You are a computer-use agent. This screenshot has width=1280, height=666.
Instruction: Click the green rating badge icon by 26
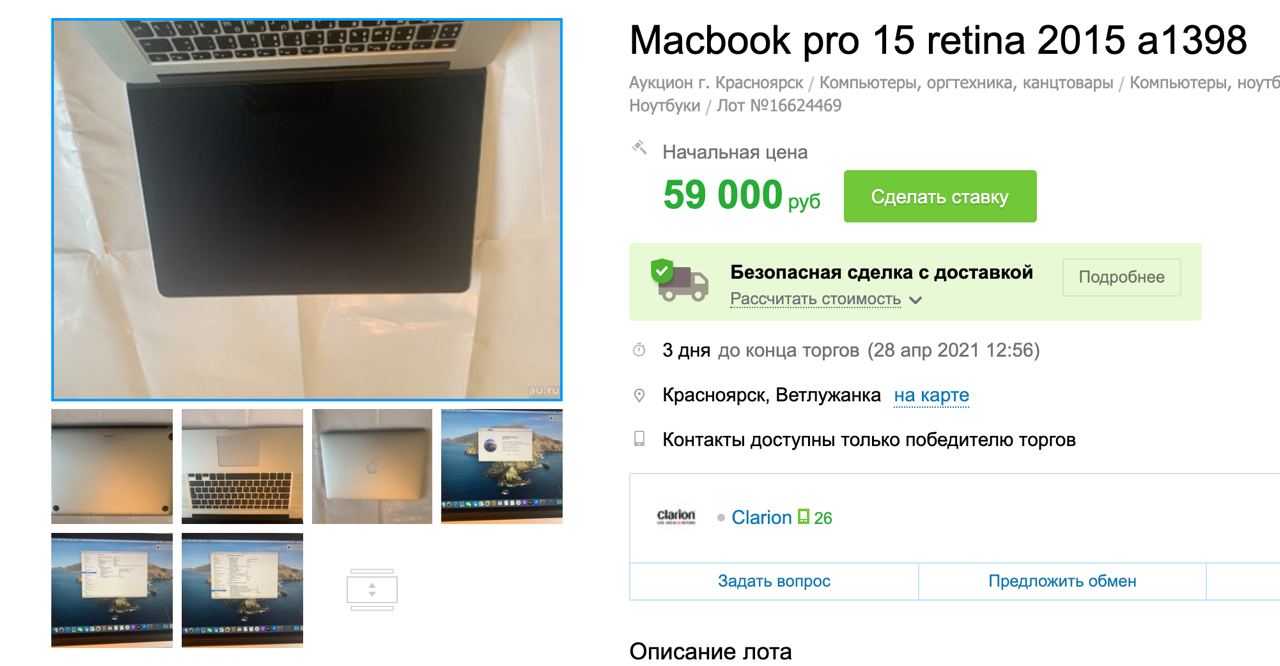[x=802, y=517]
